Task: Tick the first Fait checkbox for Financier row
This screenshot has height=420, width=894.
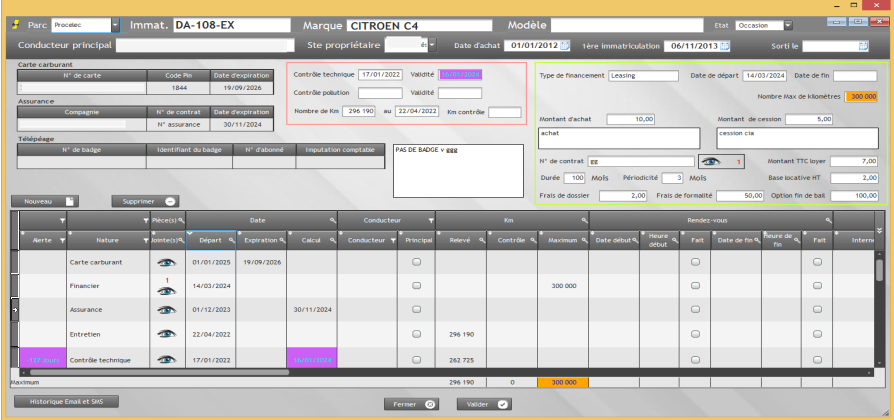Action: click(695, 285)
